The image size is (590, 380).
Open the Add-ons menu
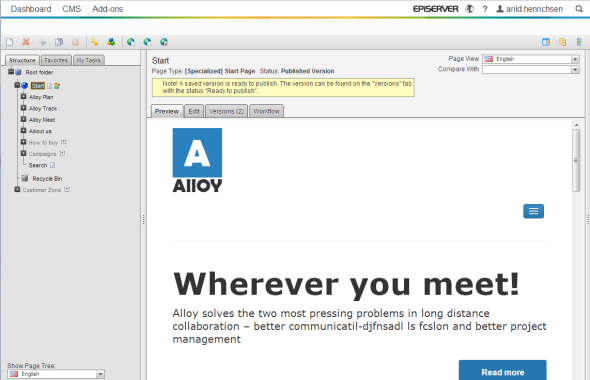click(x=108, y=9)
